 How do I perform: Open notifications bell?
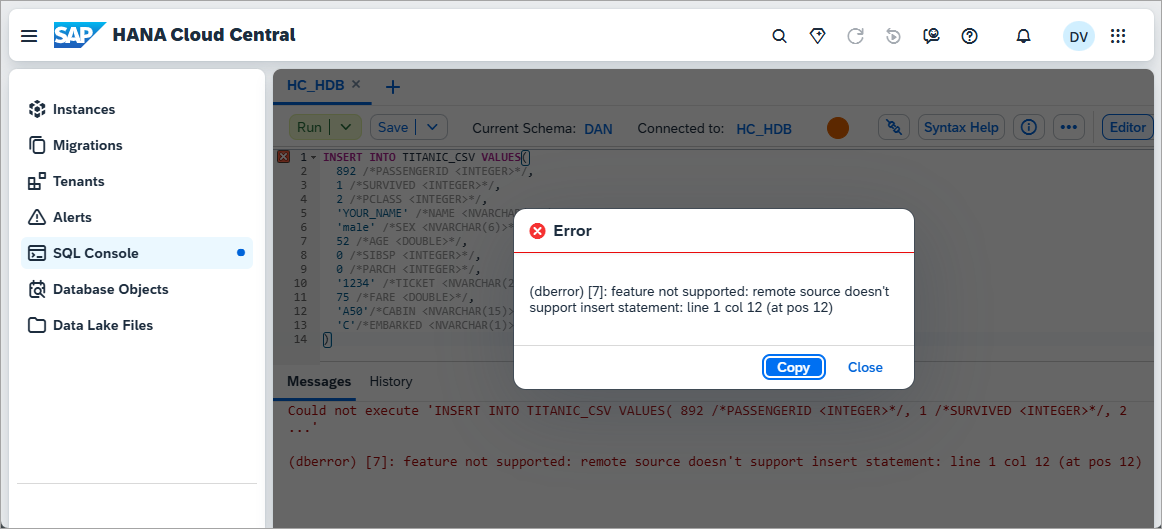(x=1023, y=36)
